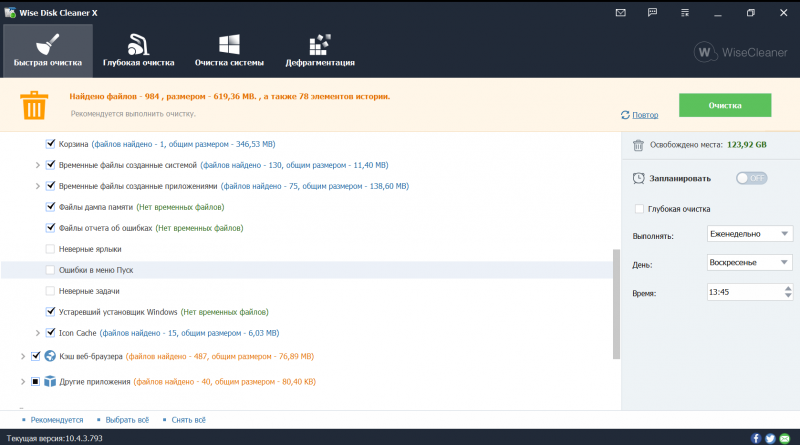Click the Неверные ярлыки label
The width and height of the screenshot is (800, 445).
(x=90, y=249)
